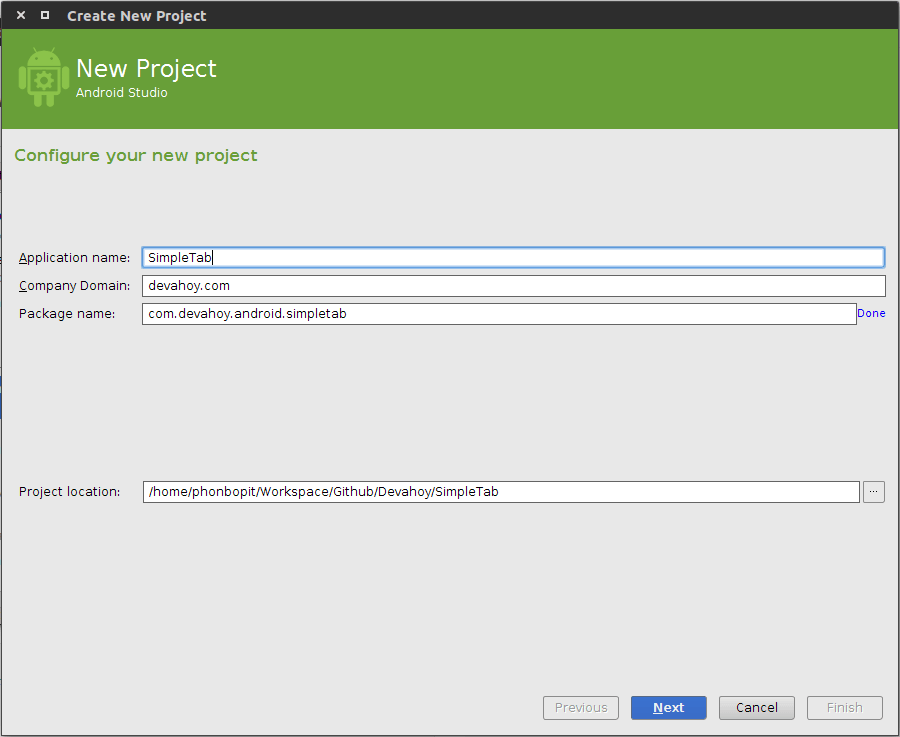Click the 'Company Domain:' label
Screen dimensions: 900x737
pos(75,286)
